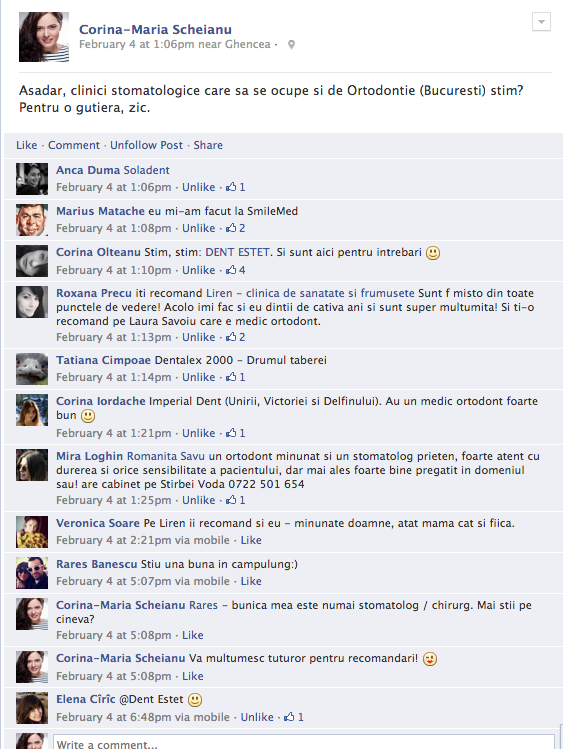This screenshot has width=563, height=749.
Task: Click the Share link under the post
Action: (208, 145)
